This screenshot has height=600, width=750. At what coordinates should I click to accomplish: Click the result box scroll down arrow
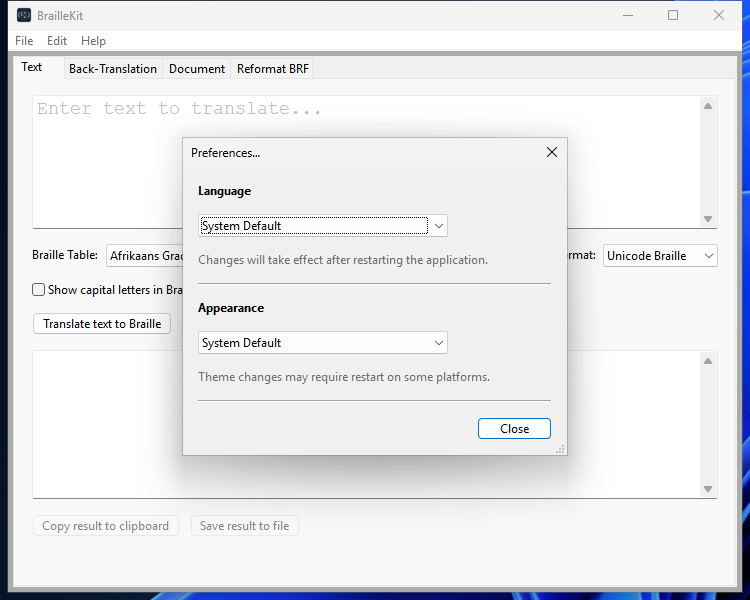708,489
